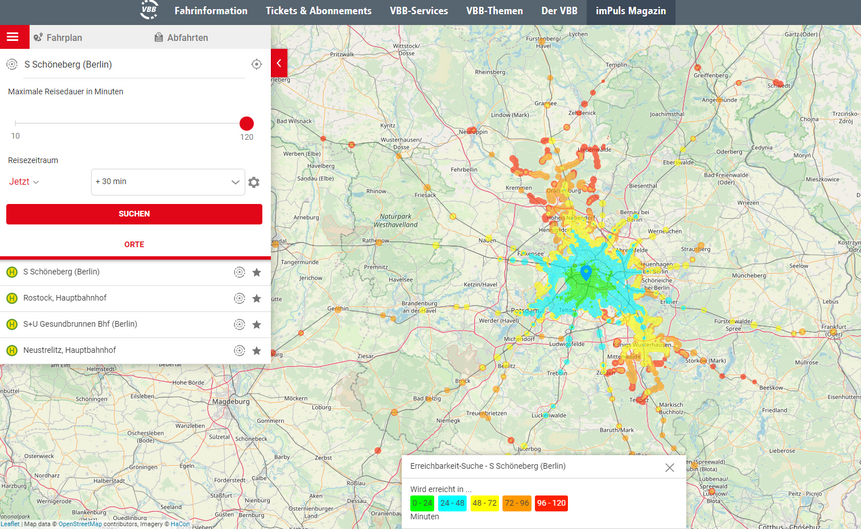
Task: Close the Erreichbarkeit-Suche legend popup
Action: tap(669, 467)
